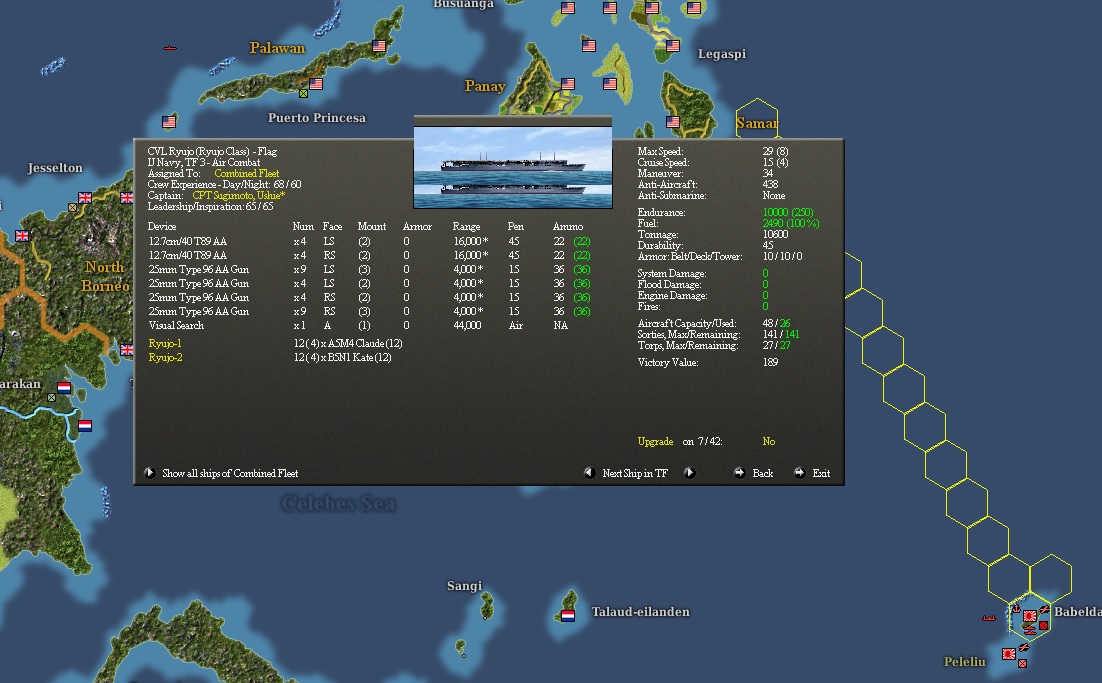Viewport: 1102px width, 683px height.
Task: Click the left arrow before Next Ship in TF
Action: [x=590, y=473]
